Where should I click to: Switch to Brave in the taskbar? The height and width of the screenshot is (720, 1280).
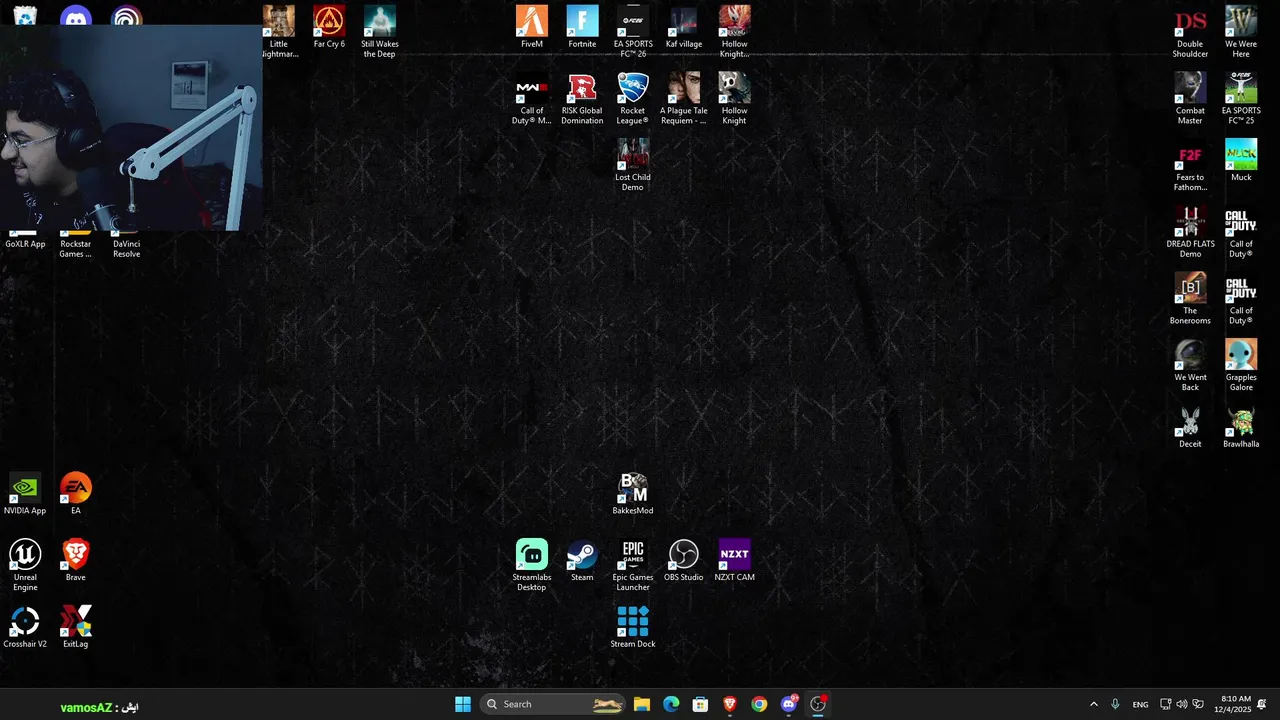pyautogui.click(x=730, y=704)
